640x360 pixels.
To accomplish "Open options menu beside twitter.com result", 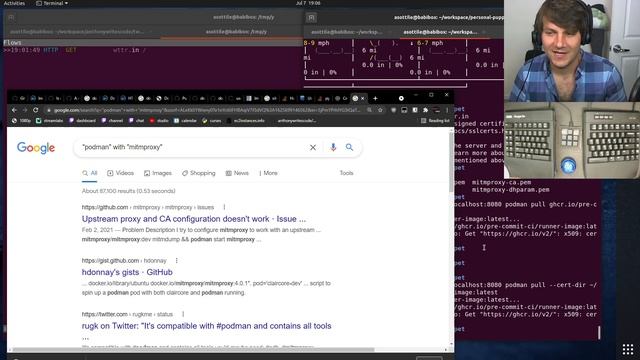I will (183, 314).
